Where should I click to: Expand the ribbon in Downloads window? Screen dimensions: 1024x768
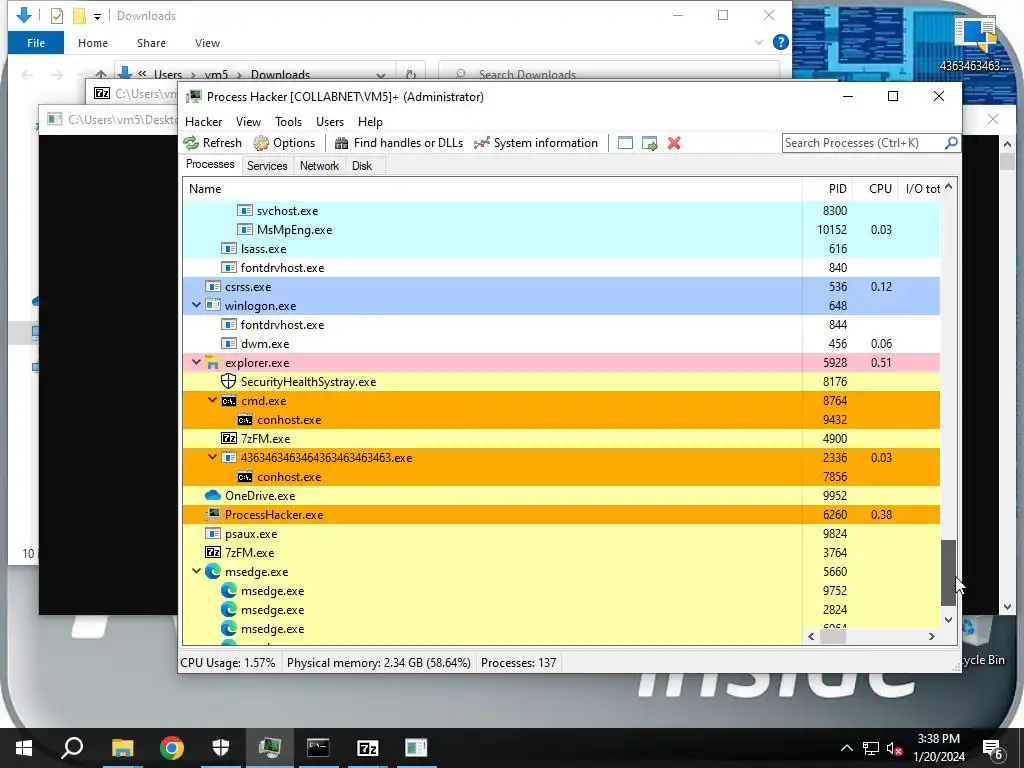point(759,42)
